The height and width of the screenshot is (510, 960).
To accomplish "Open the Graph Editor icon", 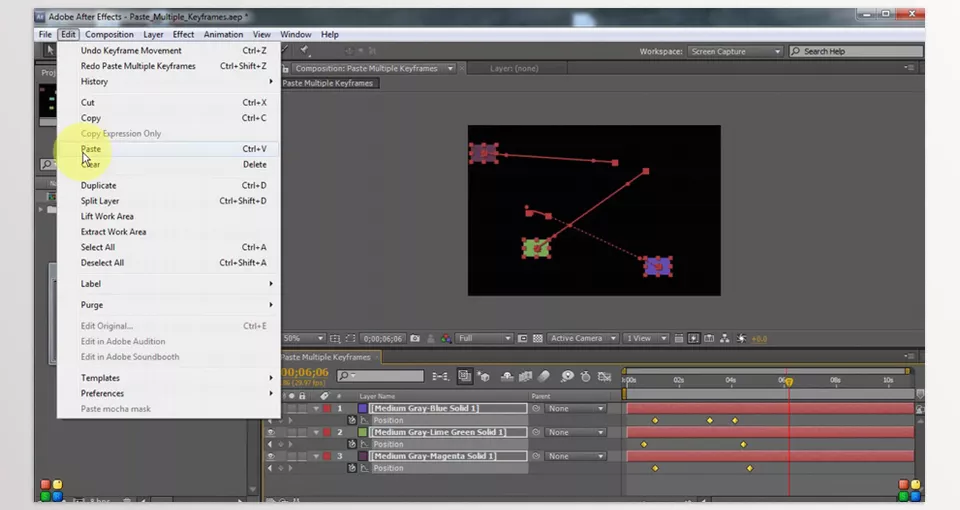I will click(604, 377).
